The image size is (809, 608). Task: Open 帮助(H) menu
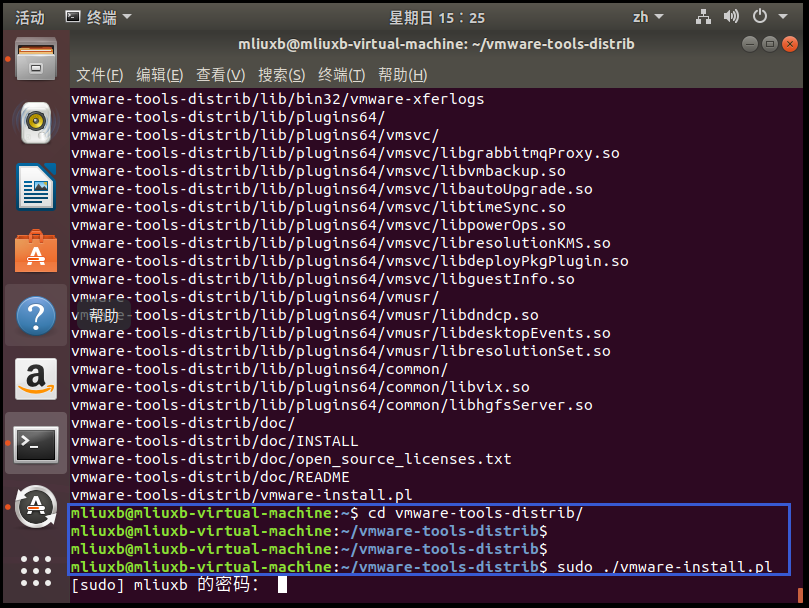pyautogui.click(x=402, y=75)
